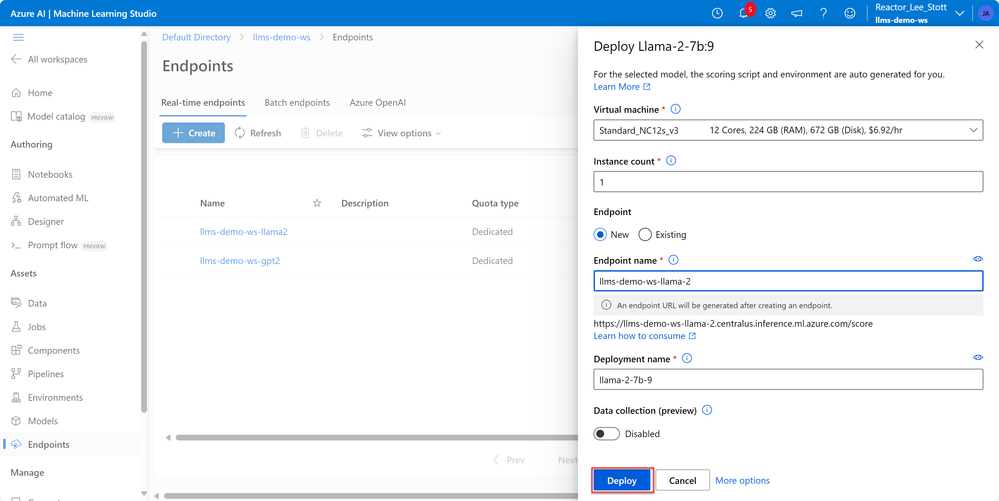This screenshot has width=999, height=501.
Task: Open Prompt flow in the sidebar
Action: [x=52, y=245]
